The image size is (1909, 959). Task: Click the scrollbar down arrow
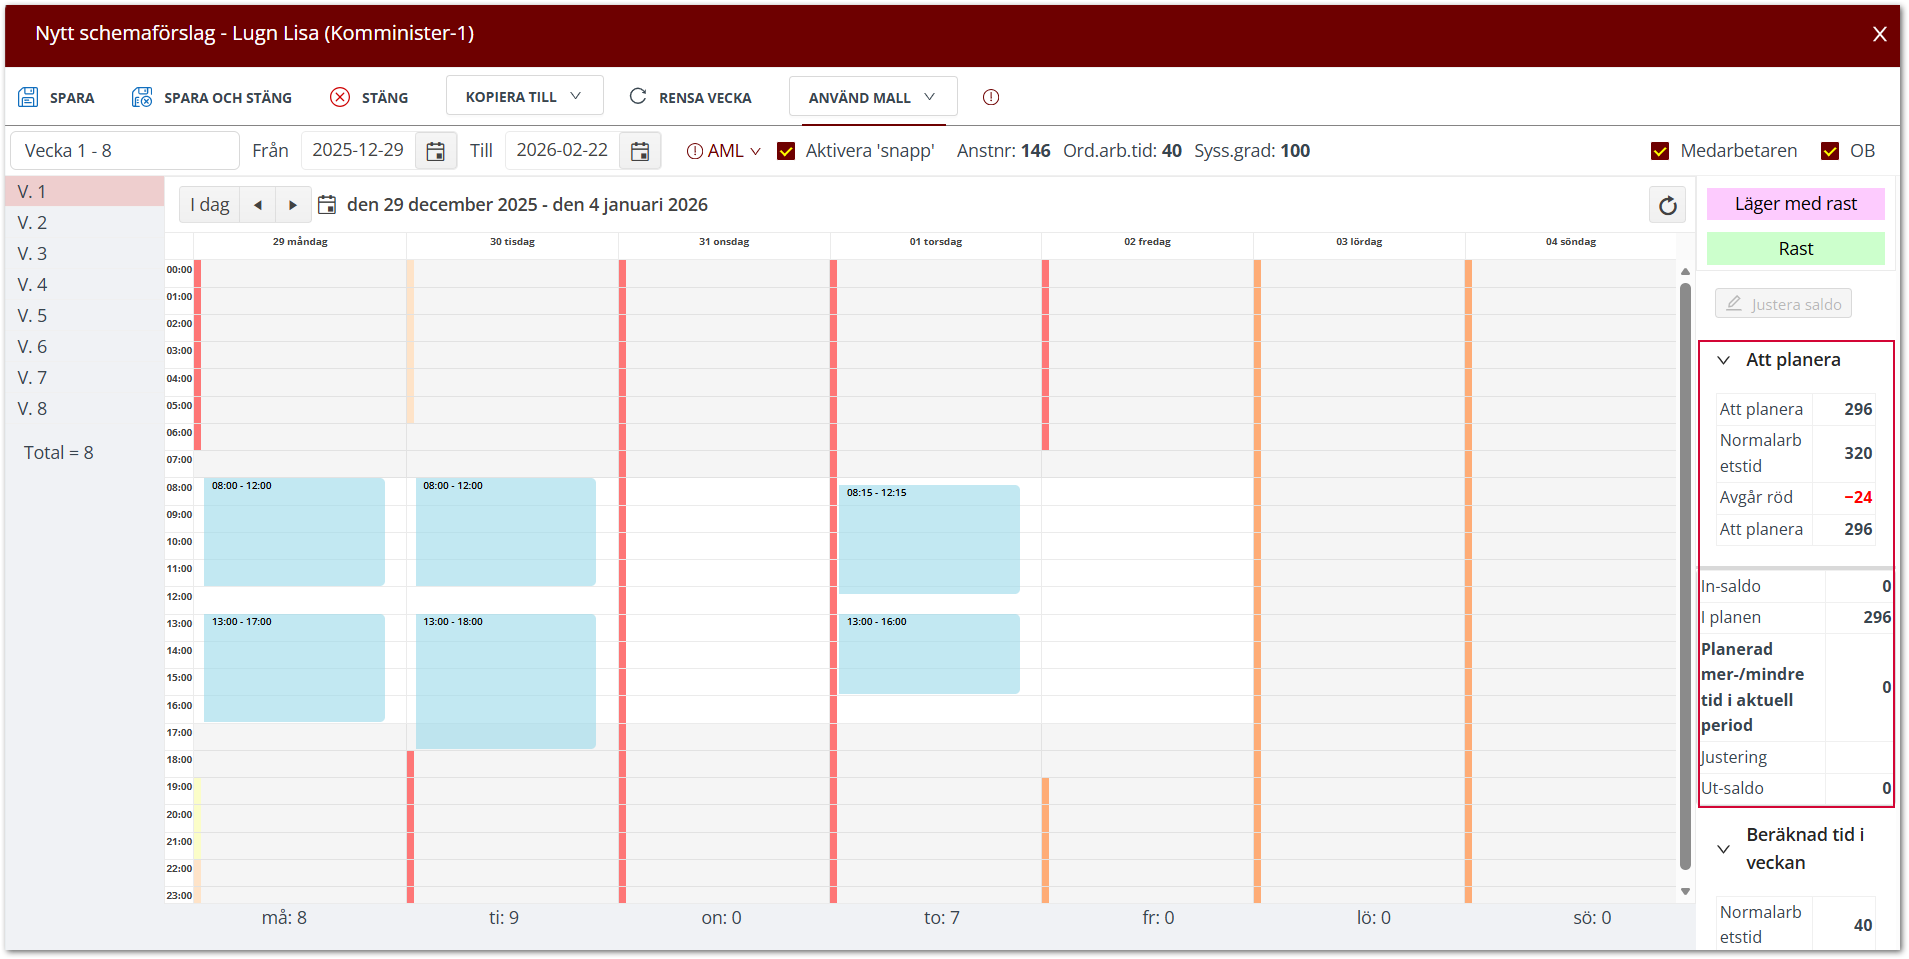tap(1685, 891)
